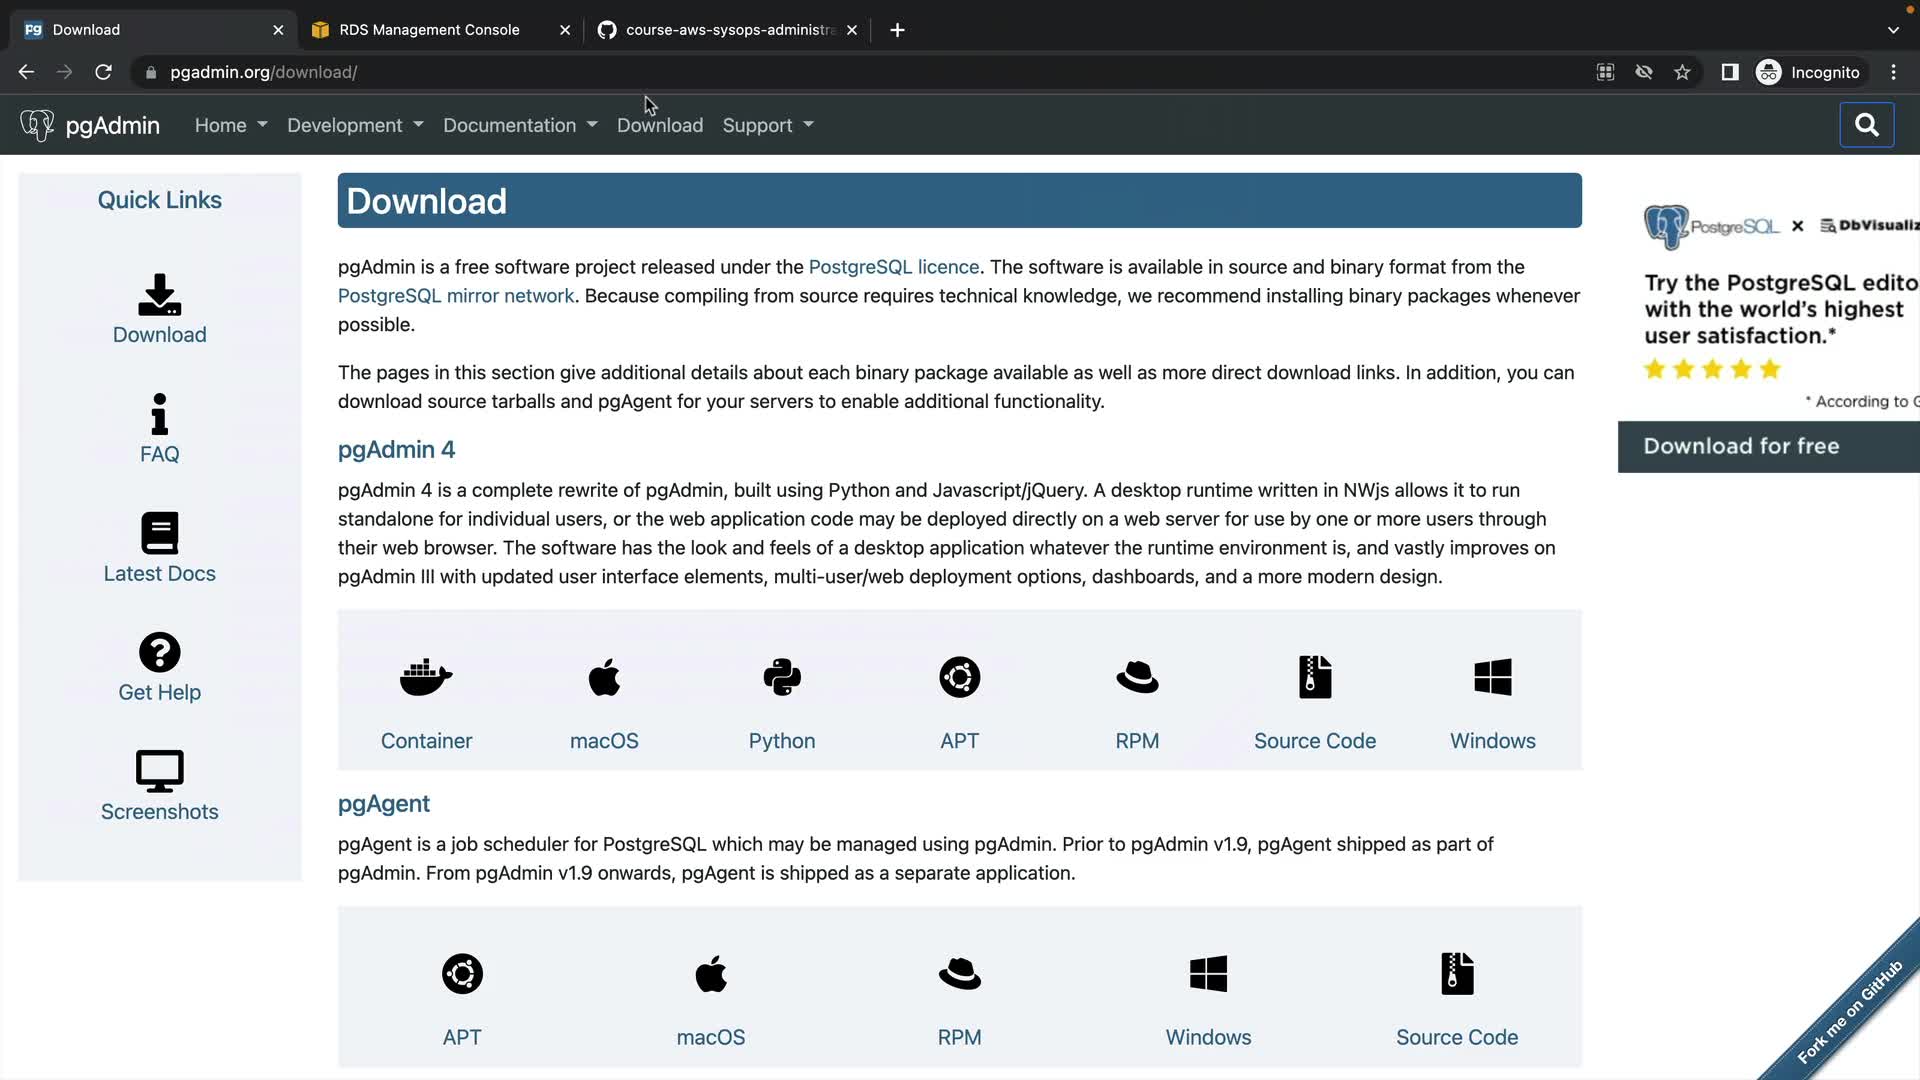
Task: Click the pgAgent macOS apple icon
Action: (x=710, y=974)
